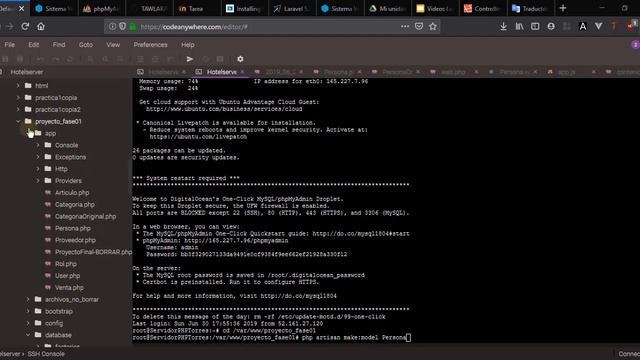Expand the html folder arrow

click(x=18, y=85)
